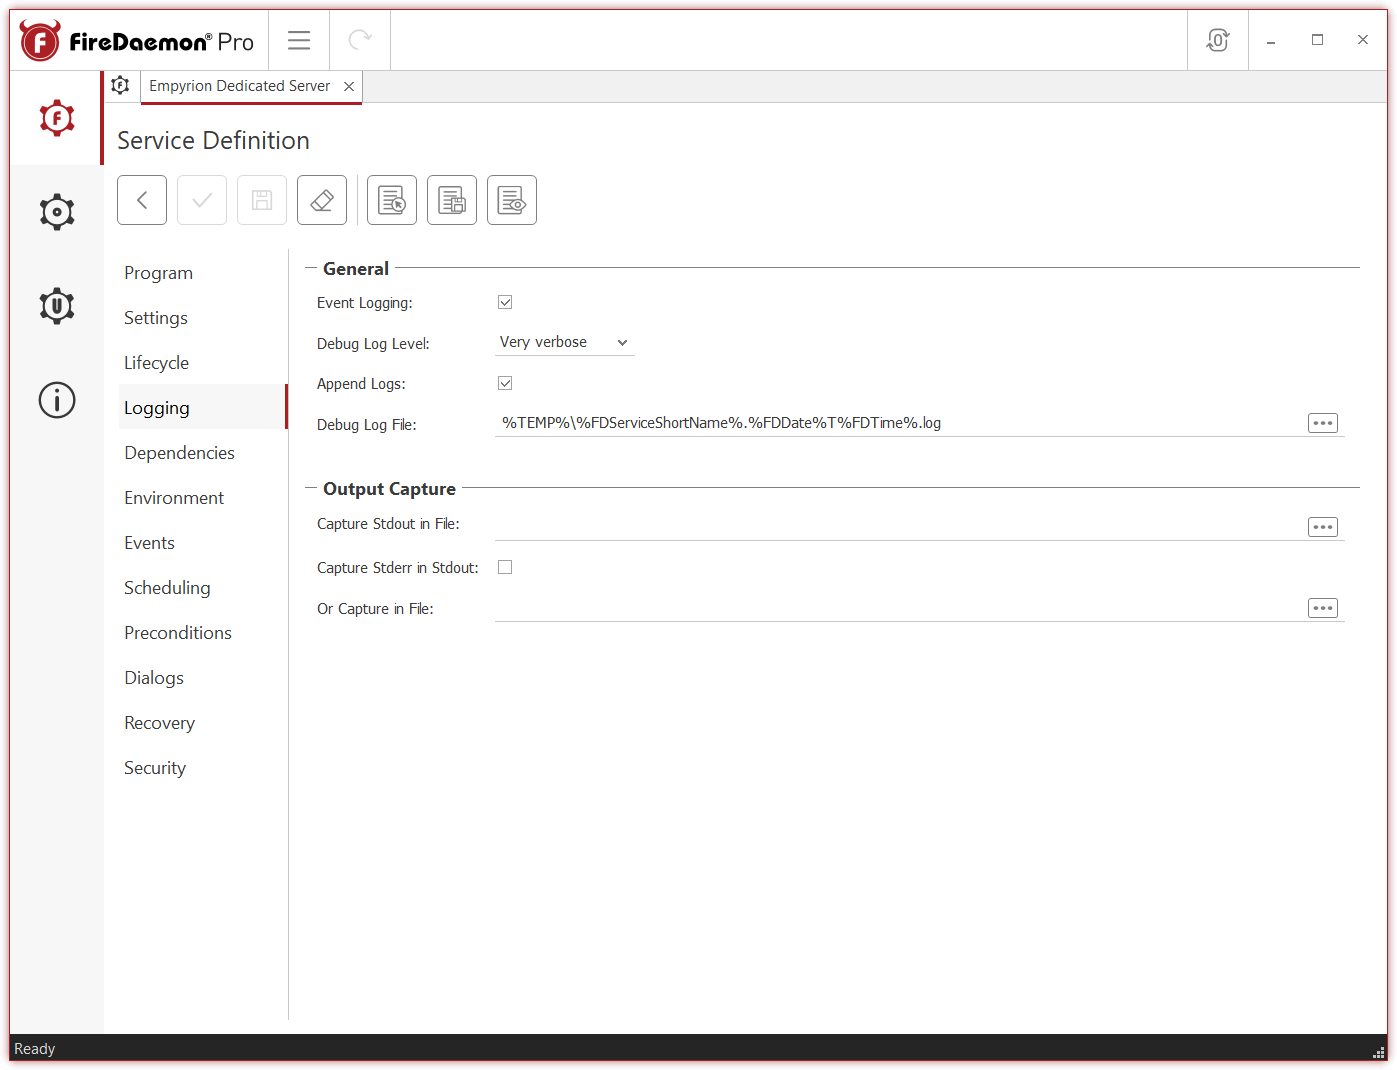1397x1070 pixels.
Task: Click the document-with-eye preview icon
Action: pos(511,199)
